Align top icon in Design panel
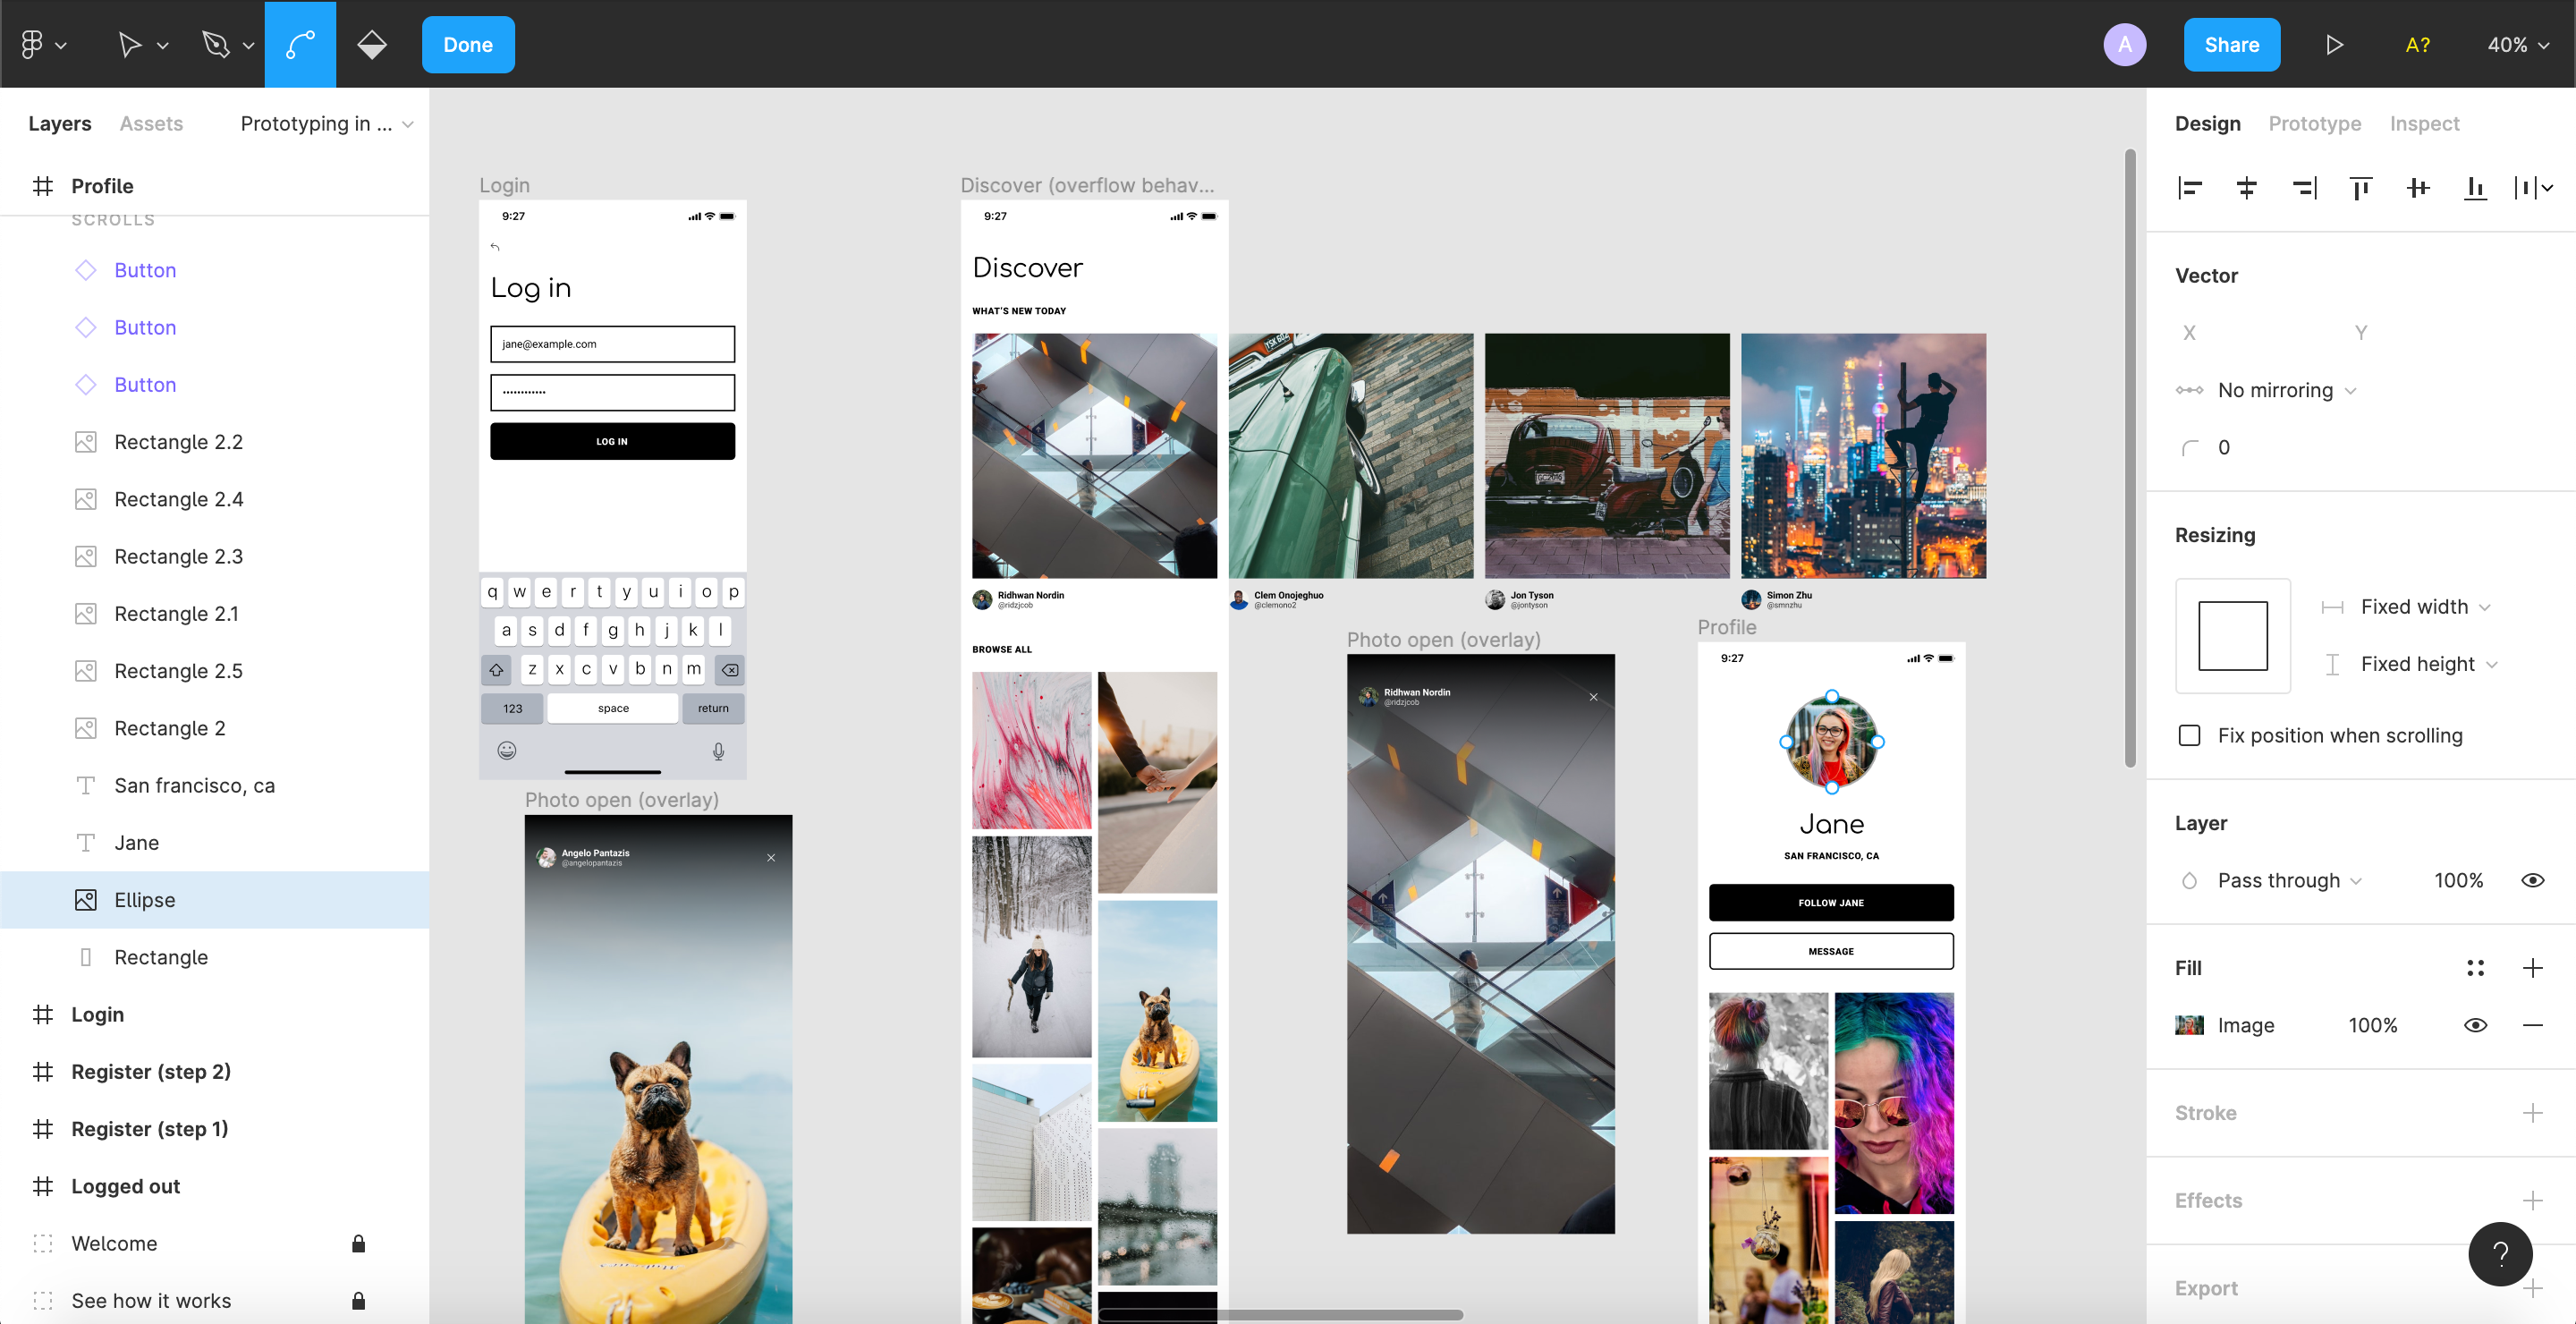Viewport: 2576px width, 1324px height. point(2361,187)
